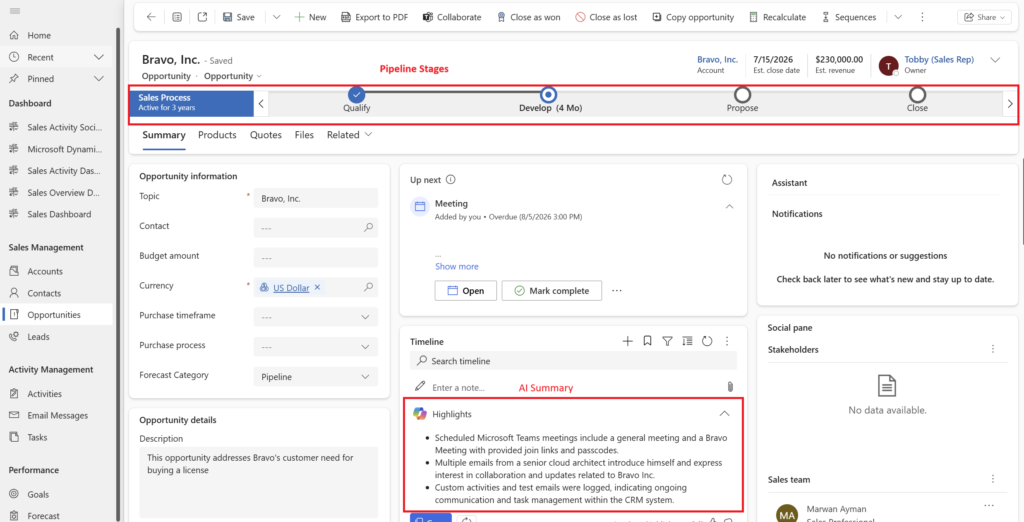Save the opportunity record
Viewport: 1024px width, 522px height.
tap(238, 17)
